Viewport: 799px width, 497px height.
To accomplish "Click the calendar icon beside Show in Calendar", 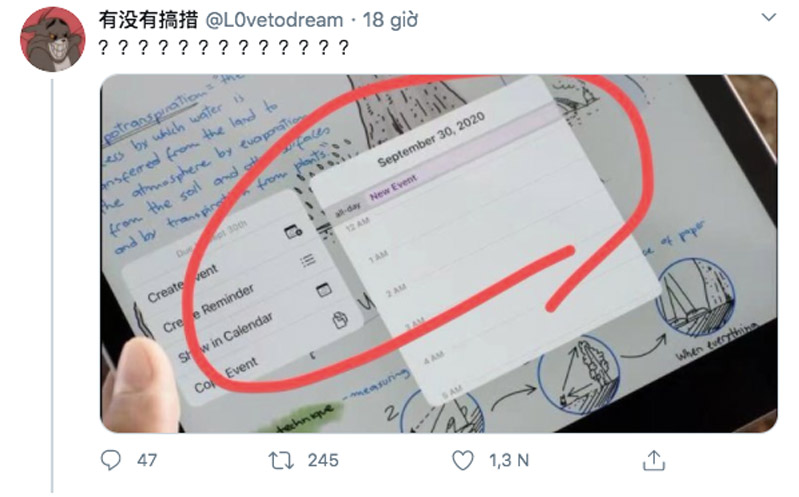I will pos(324,290).
